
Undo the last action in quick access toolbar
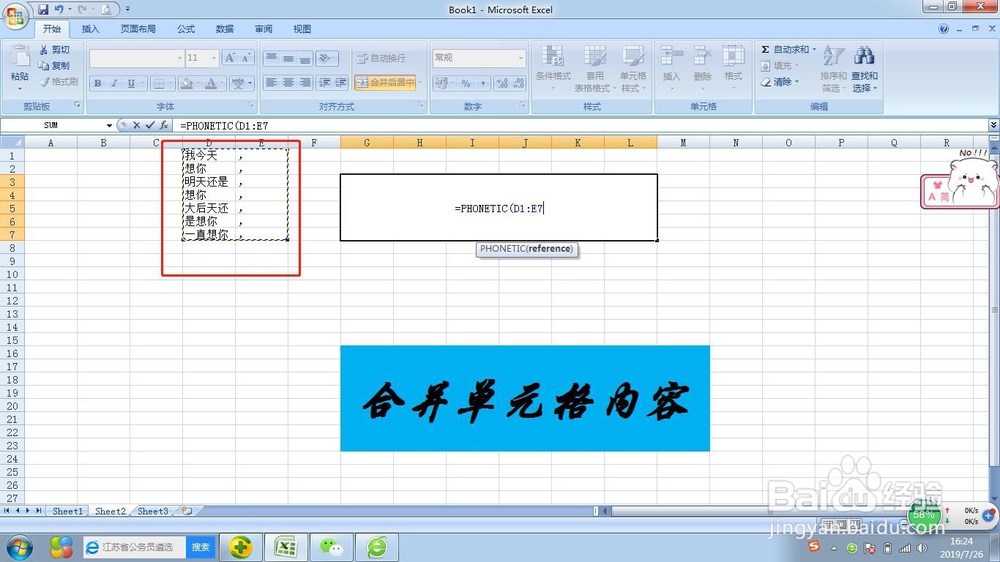point(59,9)
